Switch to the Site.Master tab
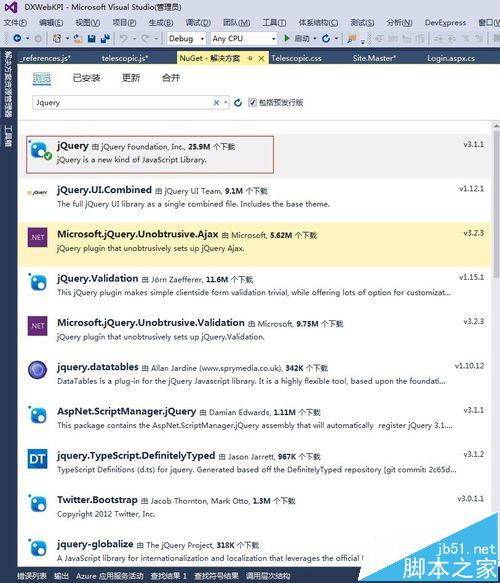Image resolution: width=500 pixels, height=583 pixels. click(x=374, y=58)
